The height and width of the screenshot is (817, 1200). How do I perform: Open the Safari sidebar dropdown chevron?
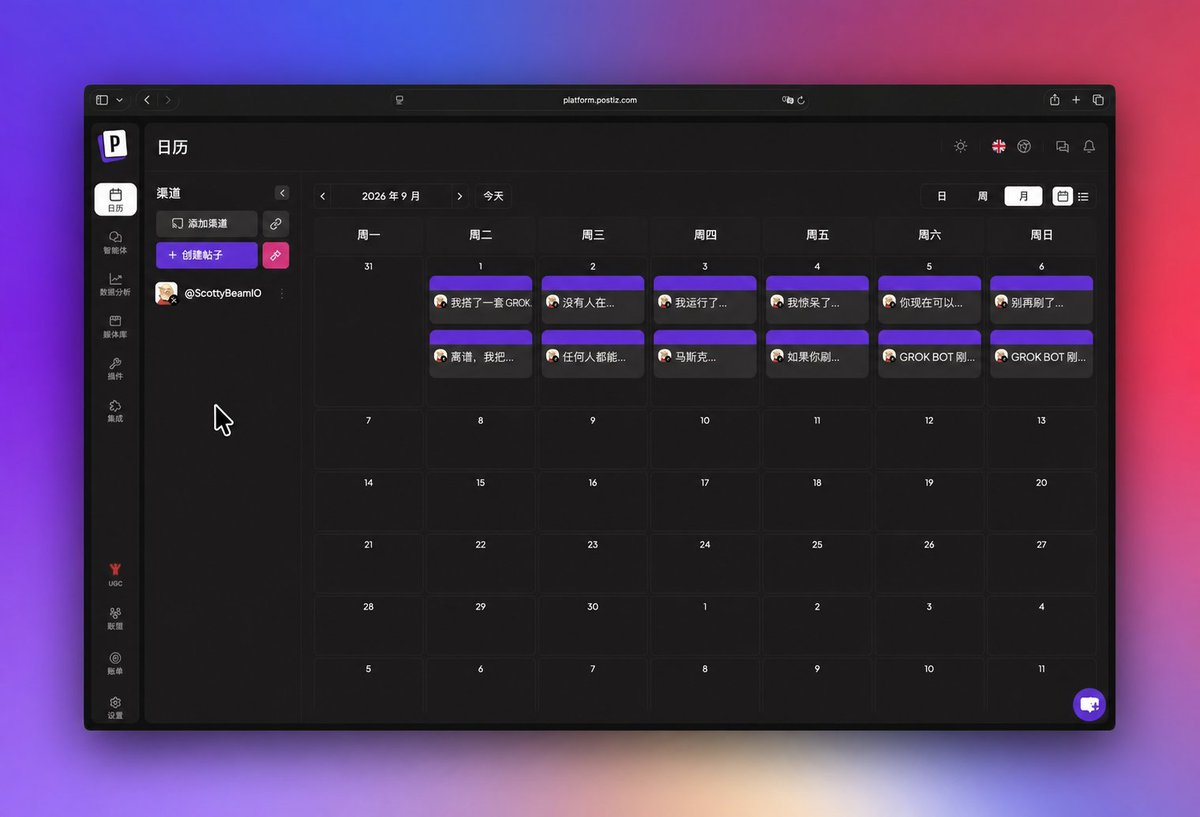point(120,100)
